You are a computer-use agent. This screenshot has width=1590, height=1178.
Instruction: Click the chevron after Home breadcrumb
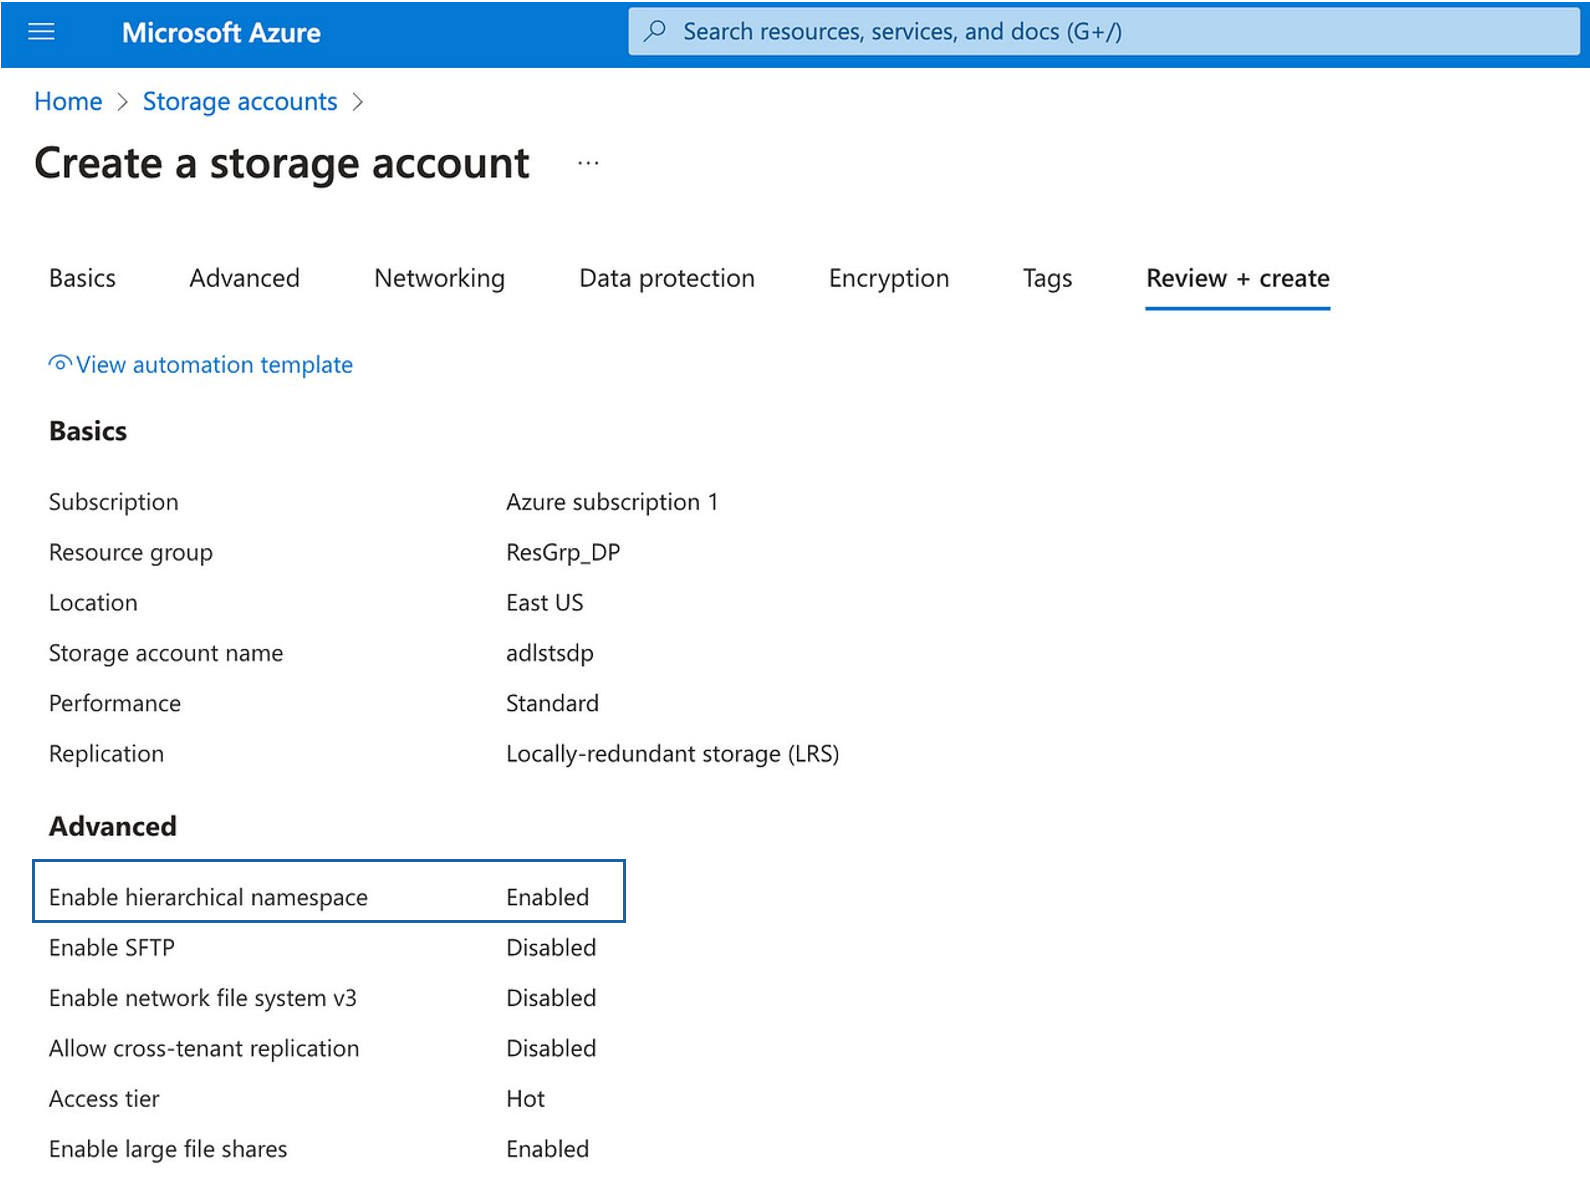click(123, 102)
